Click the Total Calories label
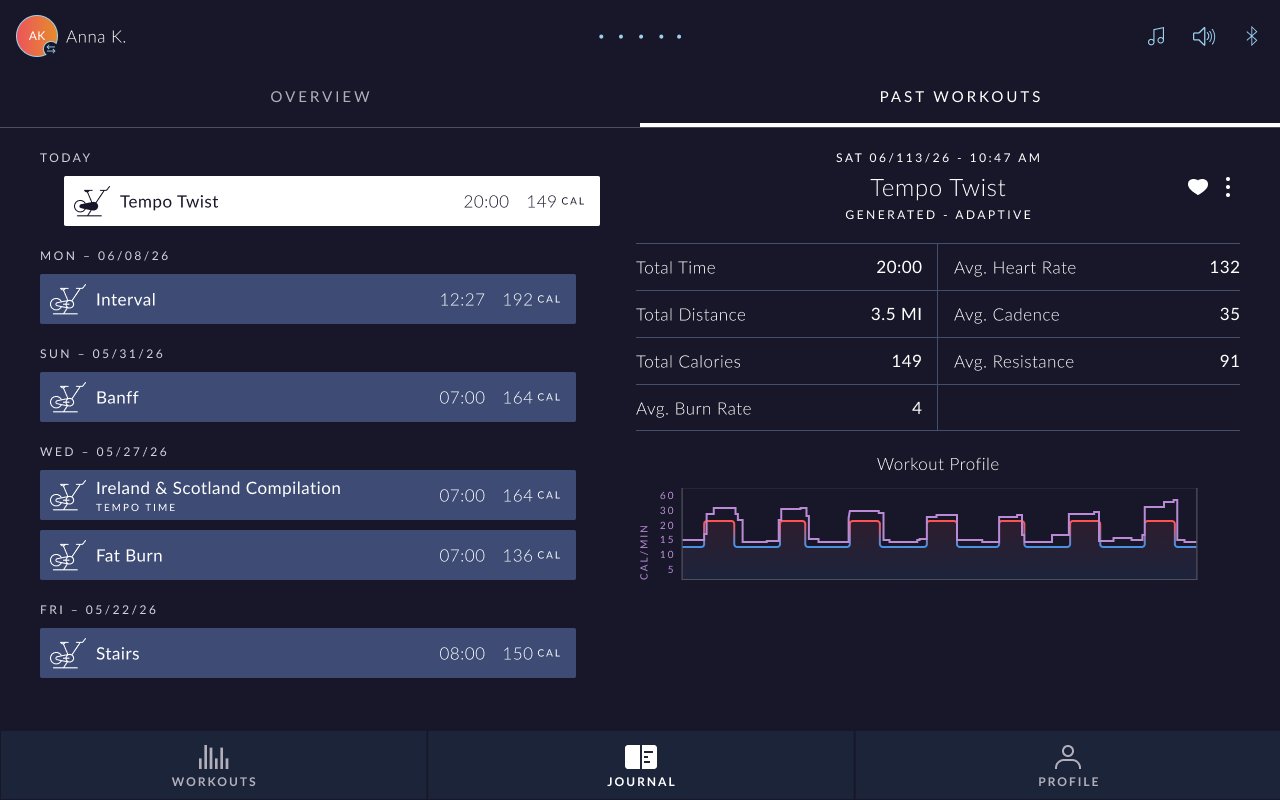1280x800 pixels. [688, 361]
